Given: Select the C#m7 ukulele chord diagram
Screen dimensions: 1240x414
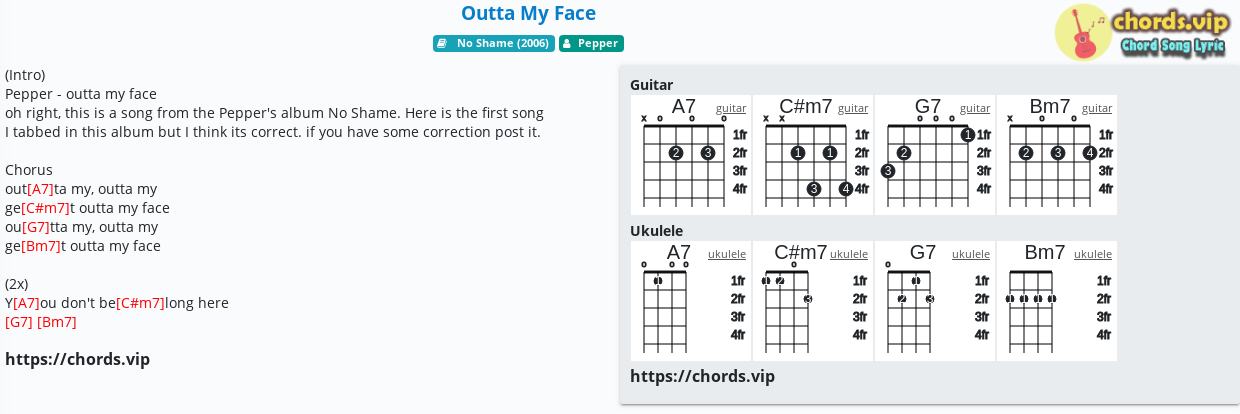Looking at the screenshot, I should (813, 301).
